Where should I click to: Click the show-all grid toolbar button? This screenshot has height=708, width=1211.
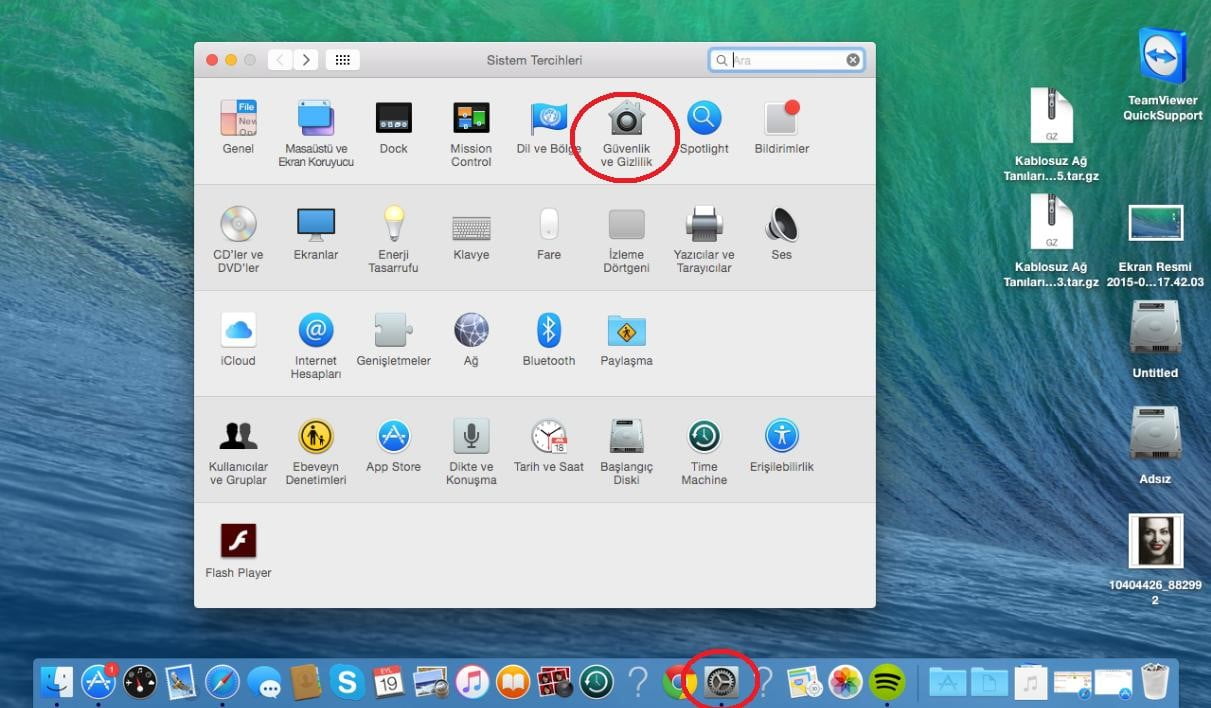(x=342, y=59)
